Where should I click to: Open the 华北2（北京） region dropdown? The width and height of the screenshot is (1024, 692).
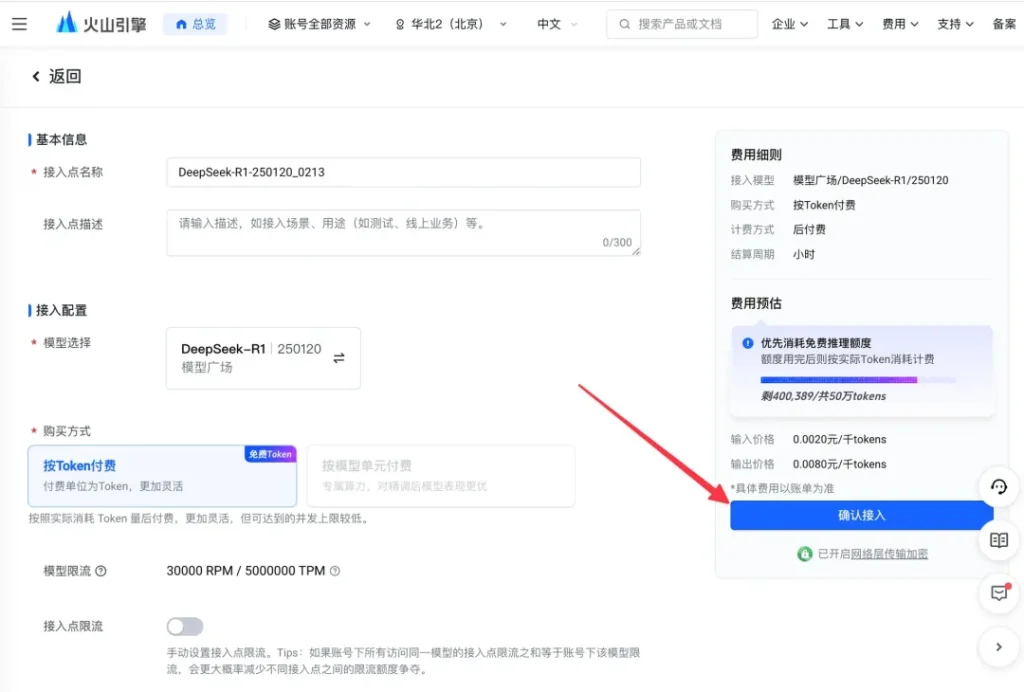[450, 24]
